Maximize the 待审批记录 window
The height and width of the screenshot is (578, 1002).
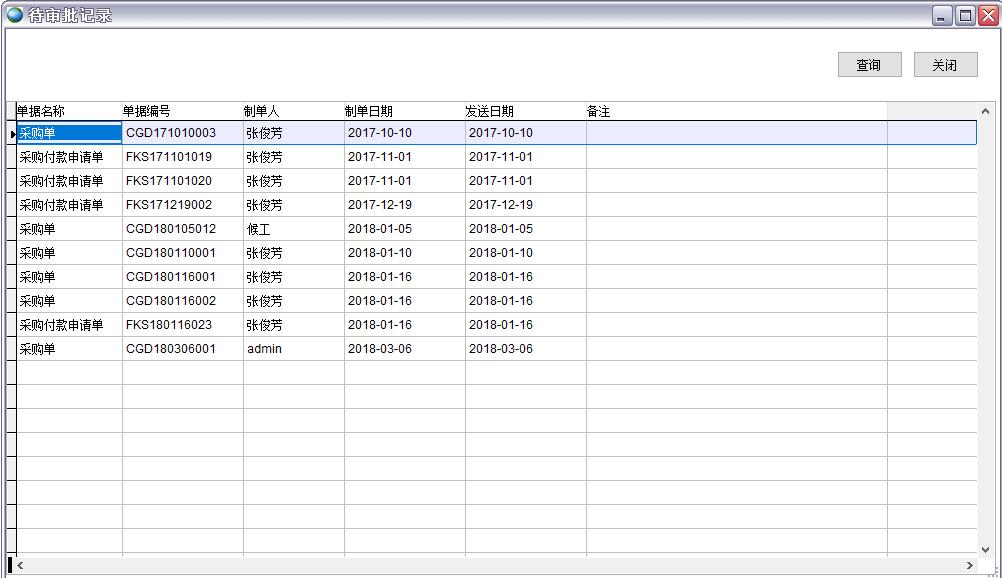click(965, 15)
